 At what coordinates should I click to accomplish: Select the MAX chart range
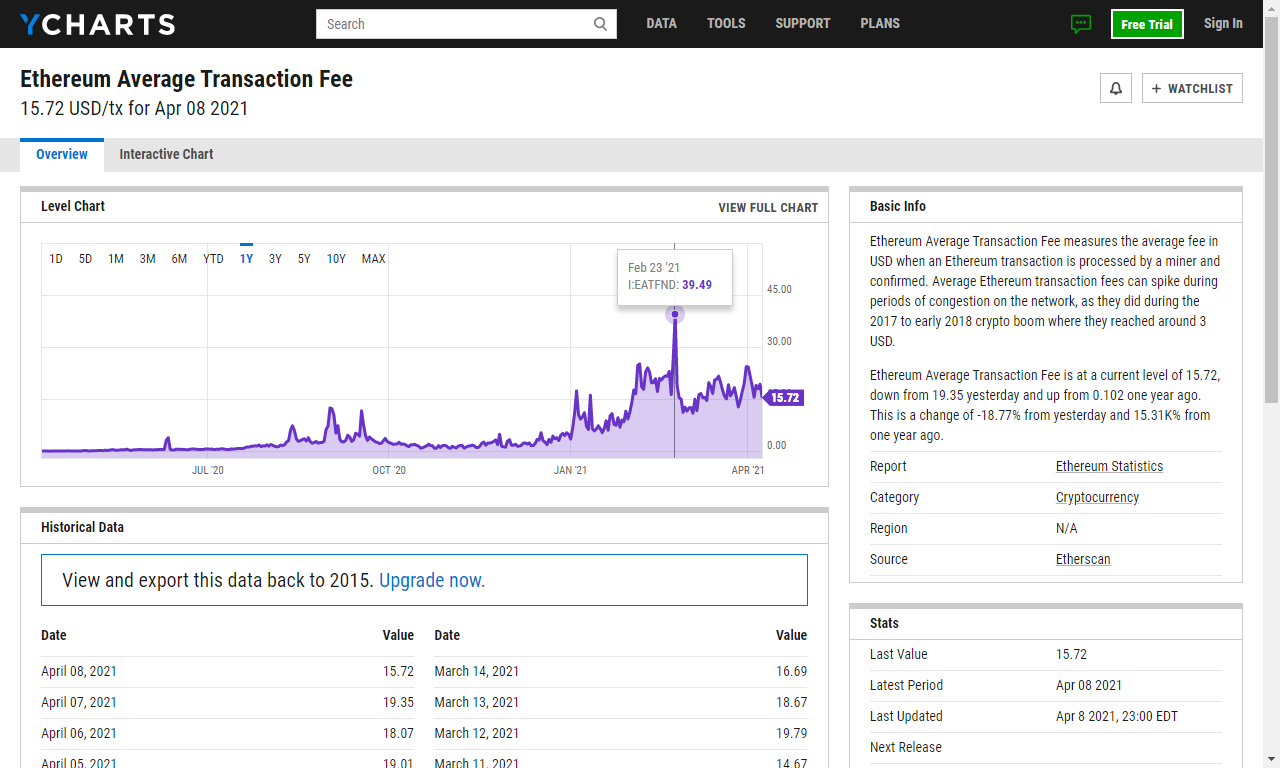pyautogui.click(x=373, y=259)
